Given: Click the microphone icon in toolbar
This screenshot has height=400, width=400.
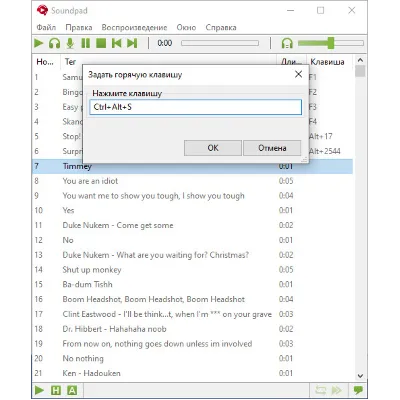Looking at the screenshot, I should pyautogui.click(x=70, y=43).
